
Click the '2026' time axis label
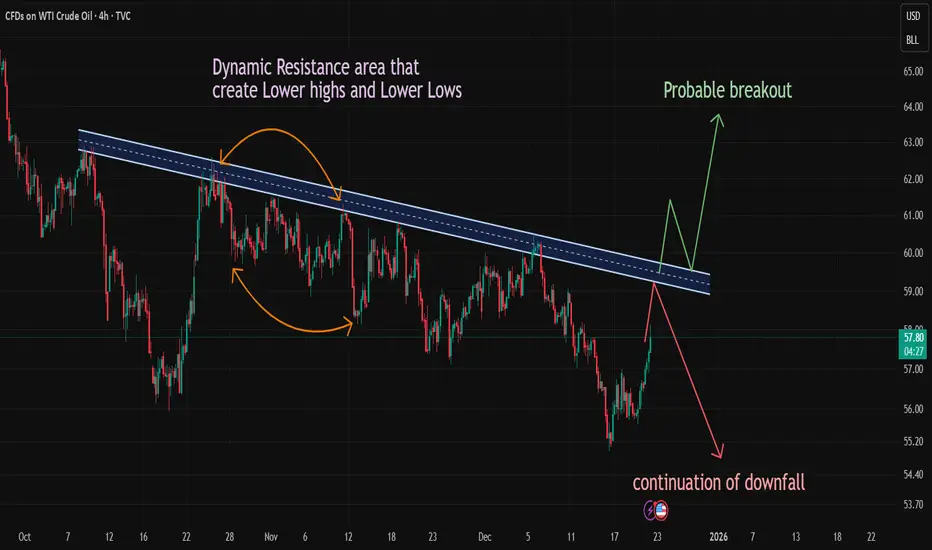click(x=718, y=537)
